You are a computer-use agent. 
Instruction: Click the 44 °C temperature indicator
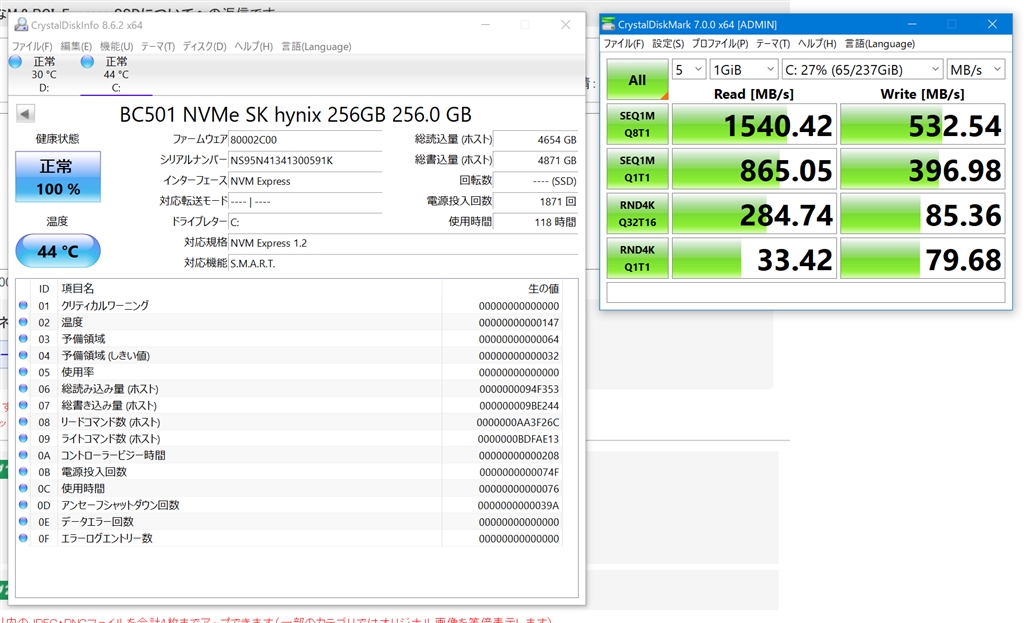(x=58, y=251)
